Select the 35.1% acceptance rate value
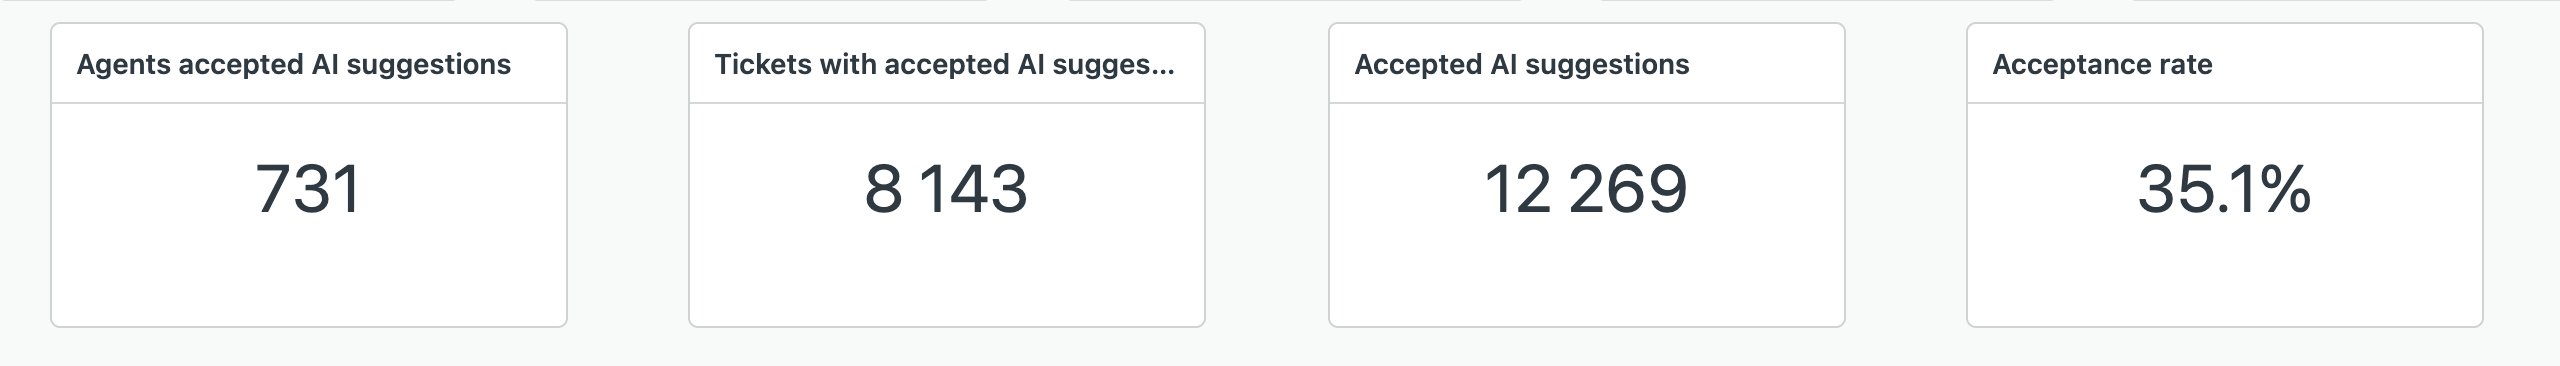The width and height of the screenshot is (2560, 366). pyautogui.click(x=2224, y=189)
